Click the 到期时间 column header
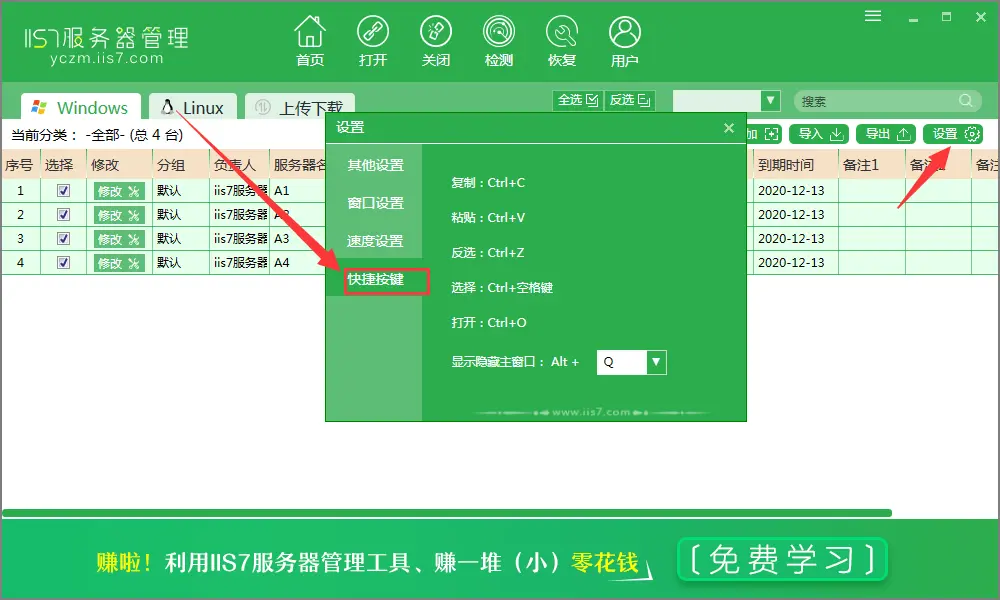Image resolution: width=1000 pixels, height=600 pixels. click(x=795, y=165)
